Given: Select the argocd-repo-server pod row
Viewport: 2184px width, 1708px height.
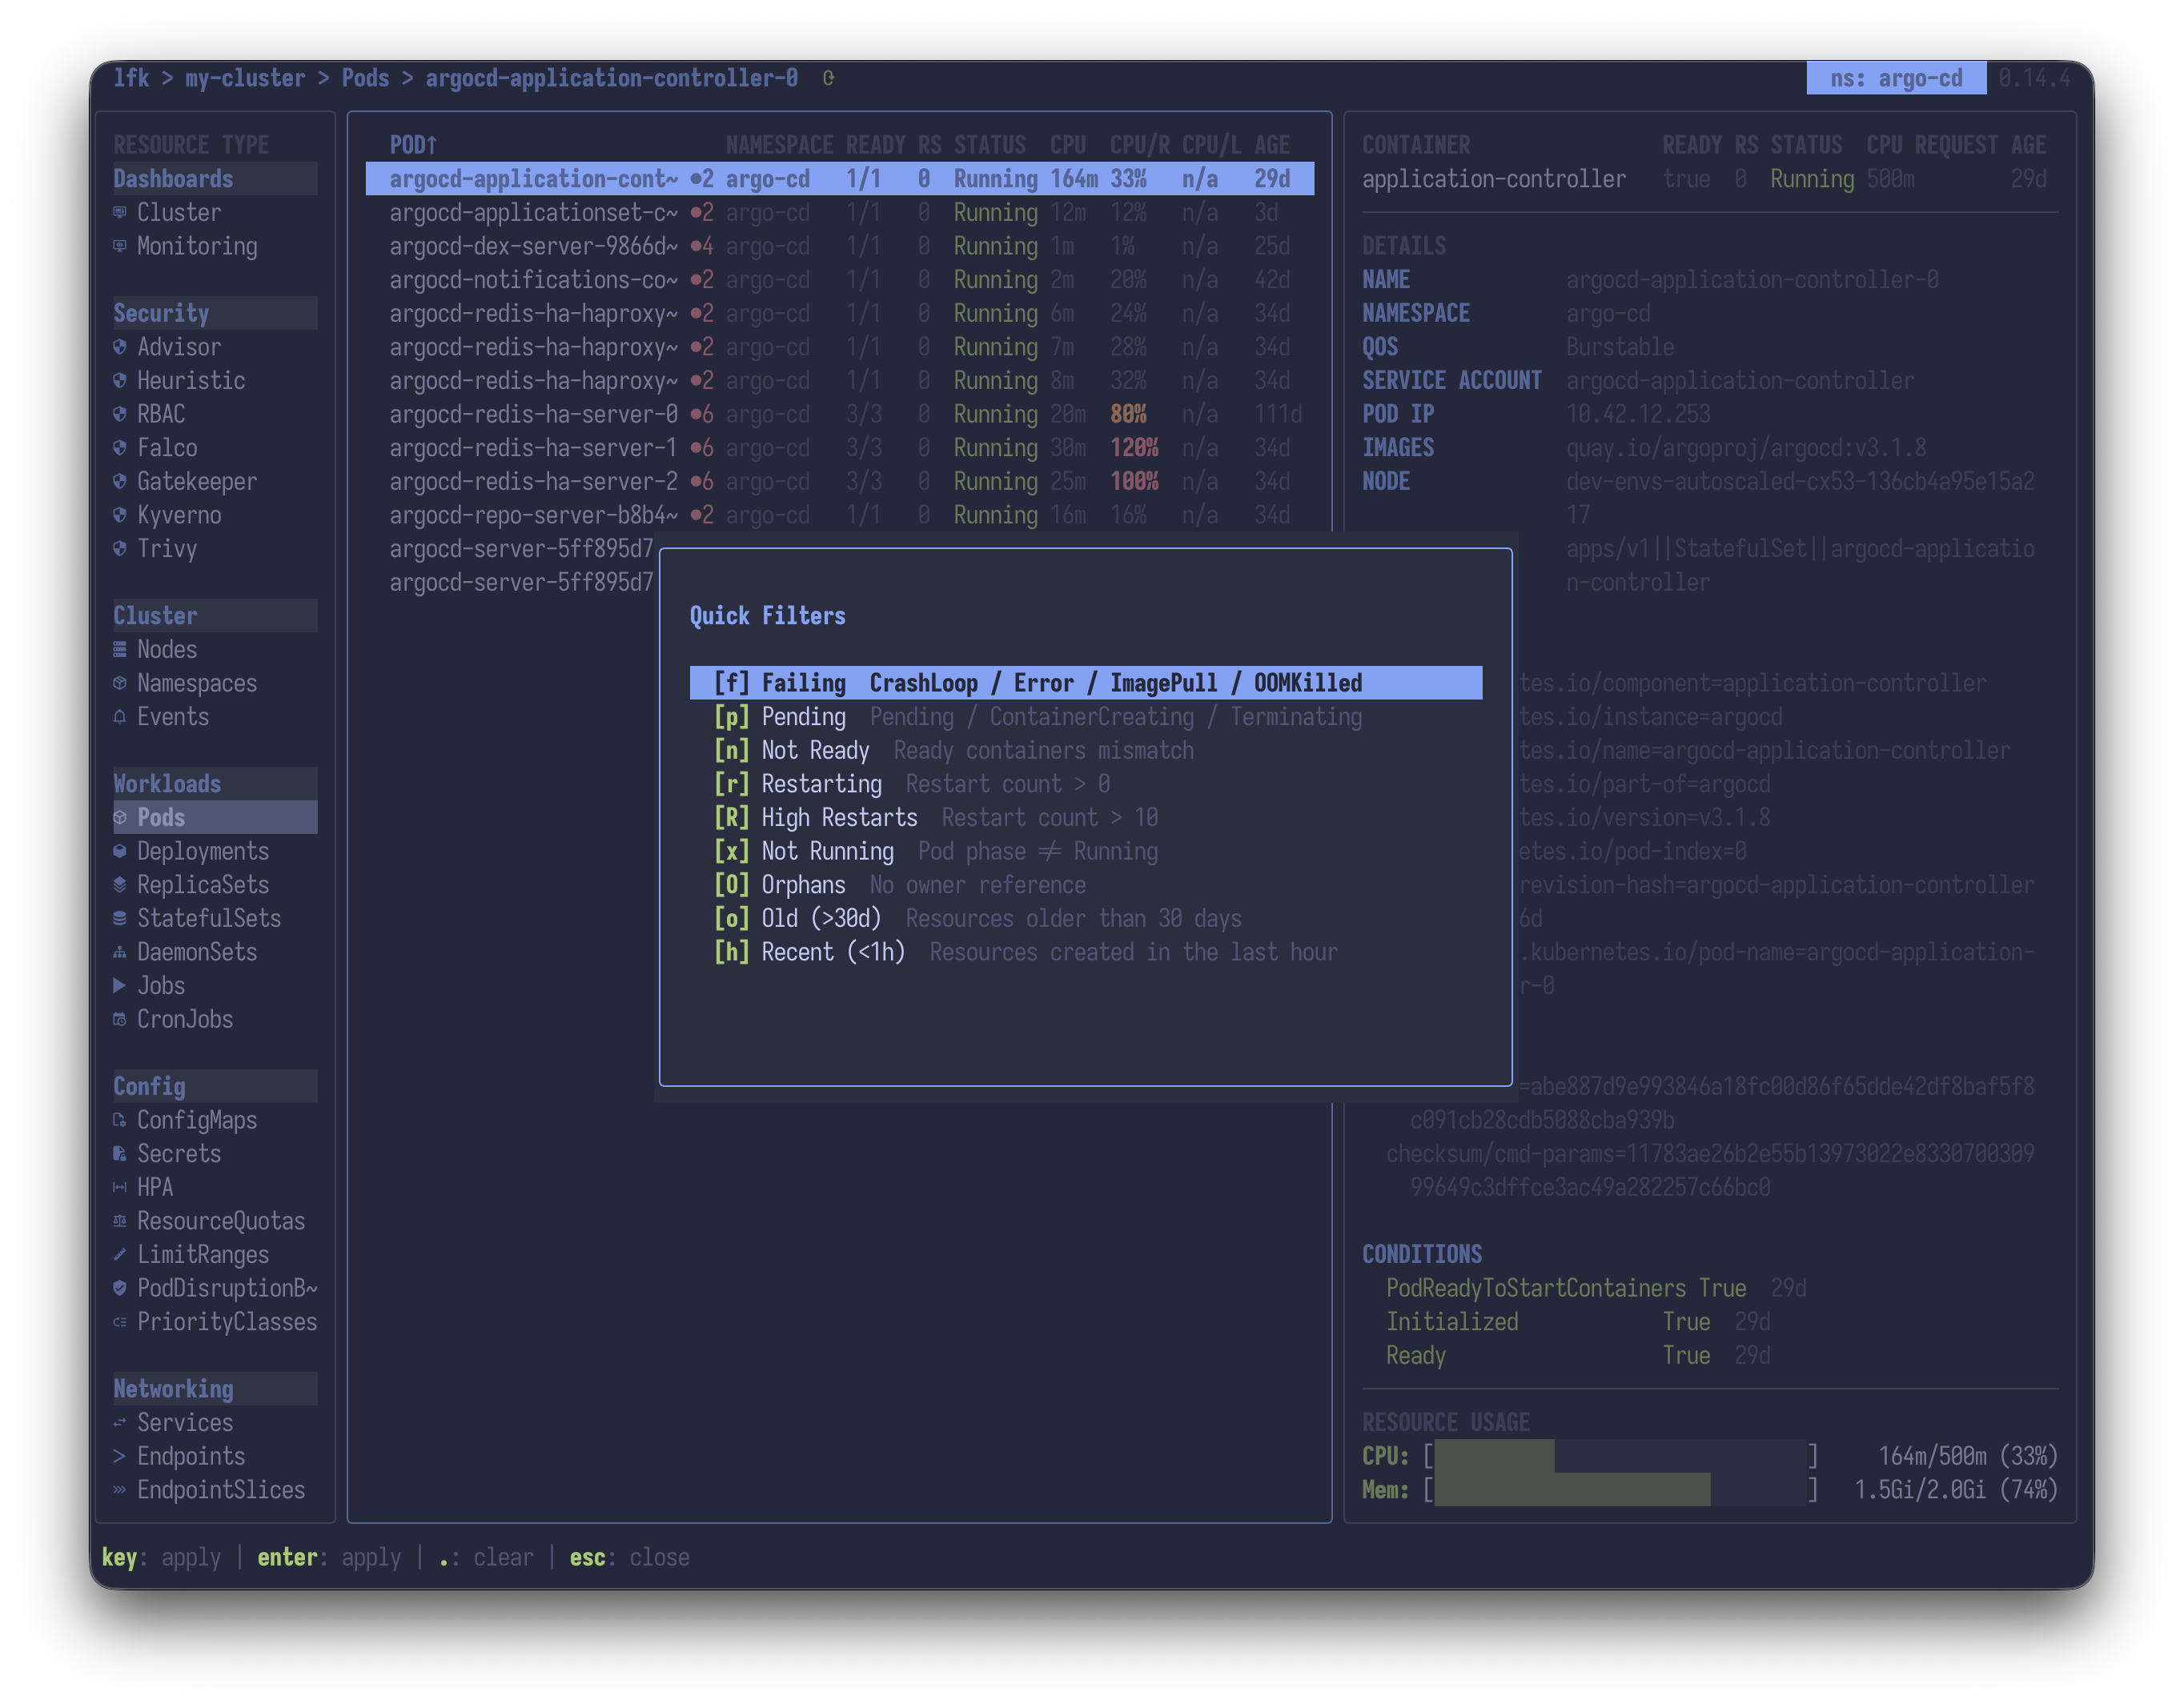Looking at the screenshot, I should pos(840,515).
